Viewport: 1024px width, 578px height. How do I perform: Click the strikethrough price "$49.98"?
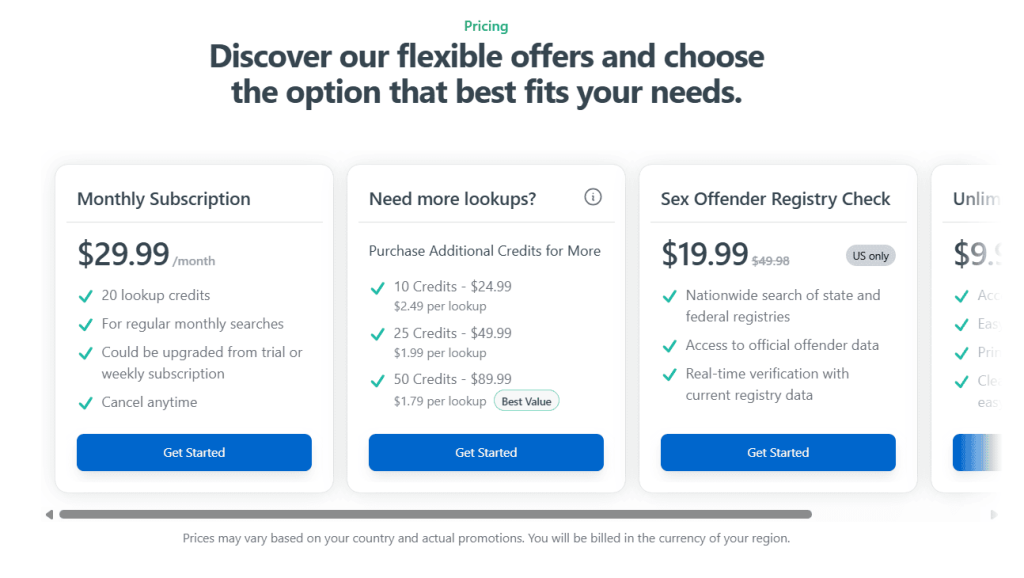click(770, 258)
